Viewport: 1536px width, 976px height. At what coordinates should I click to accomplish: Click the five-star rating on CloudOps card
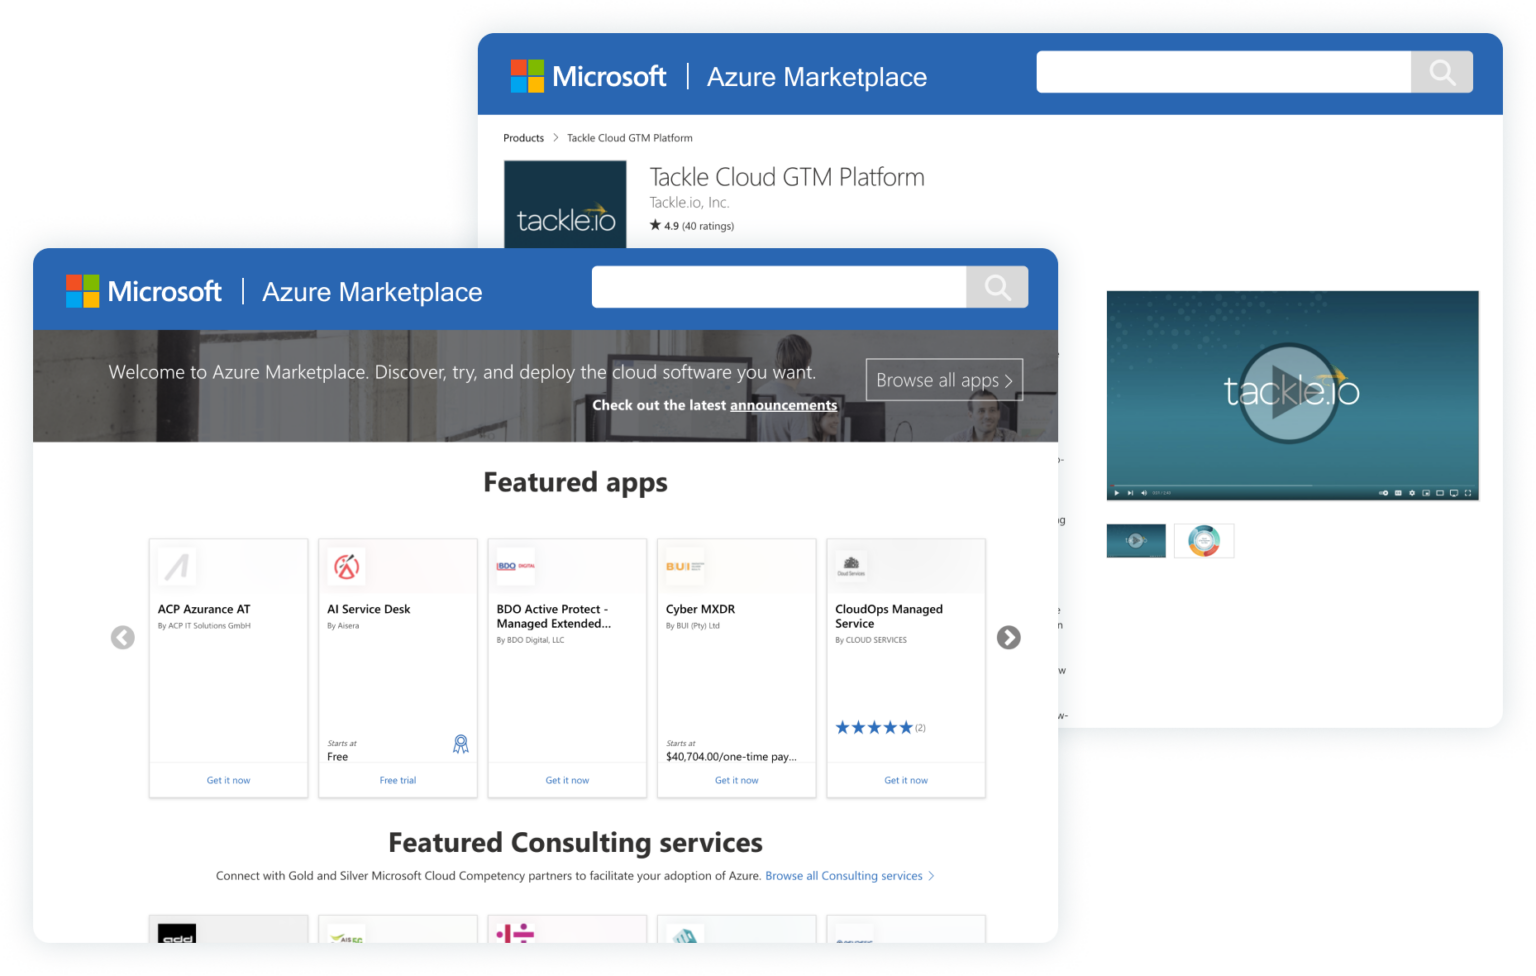tap(874, 728)
